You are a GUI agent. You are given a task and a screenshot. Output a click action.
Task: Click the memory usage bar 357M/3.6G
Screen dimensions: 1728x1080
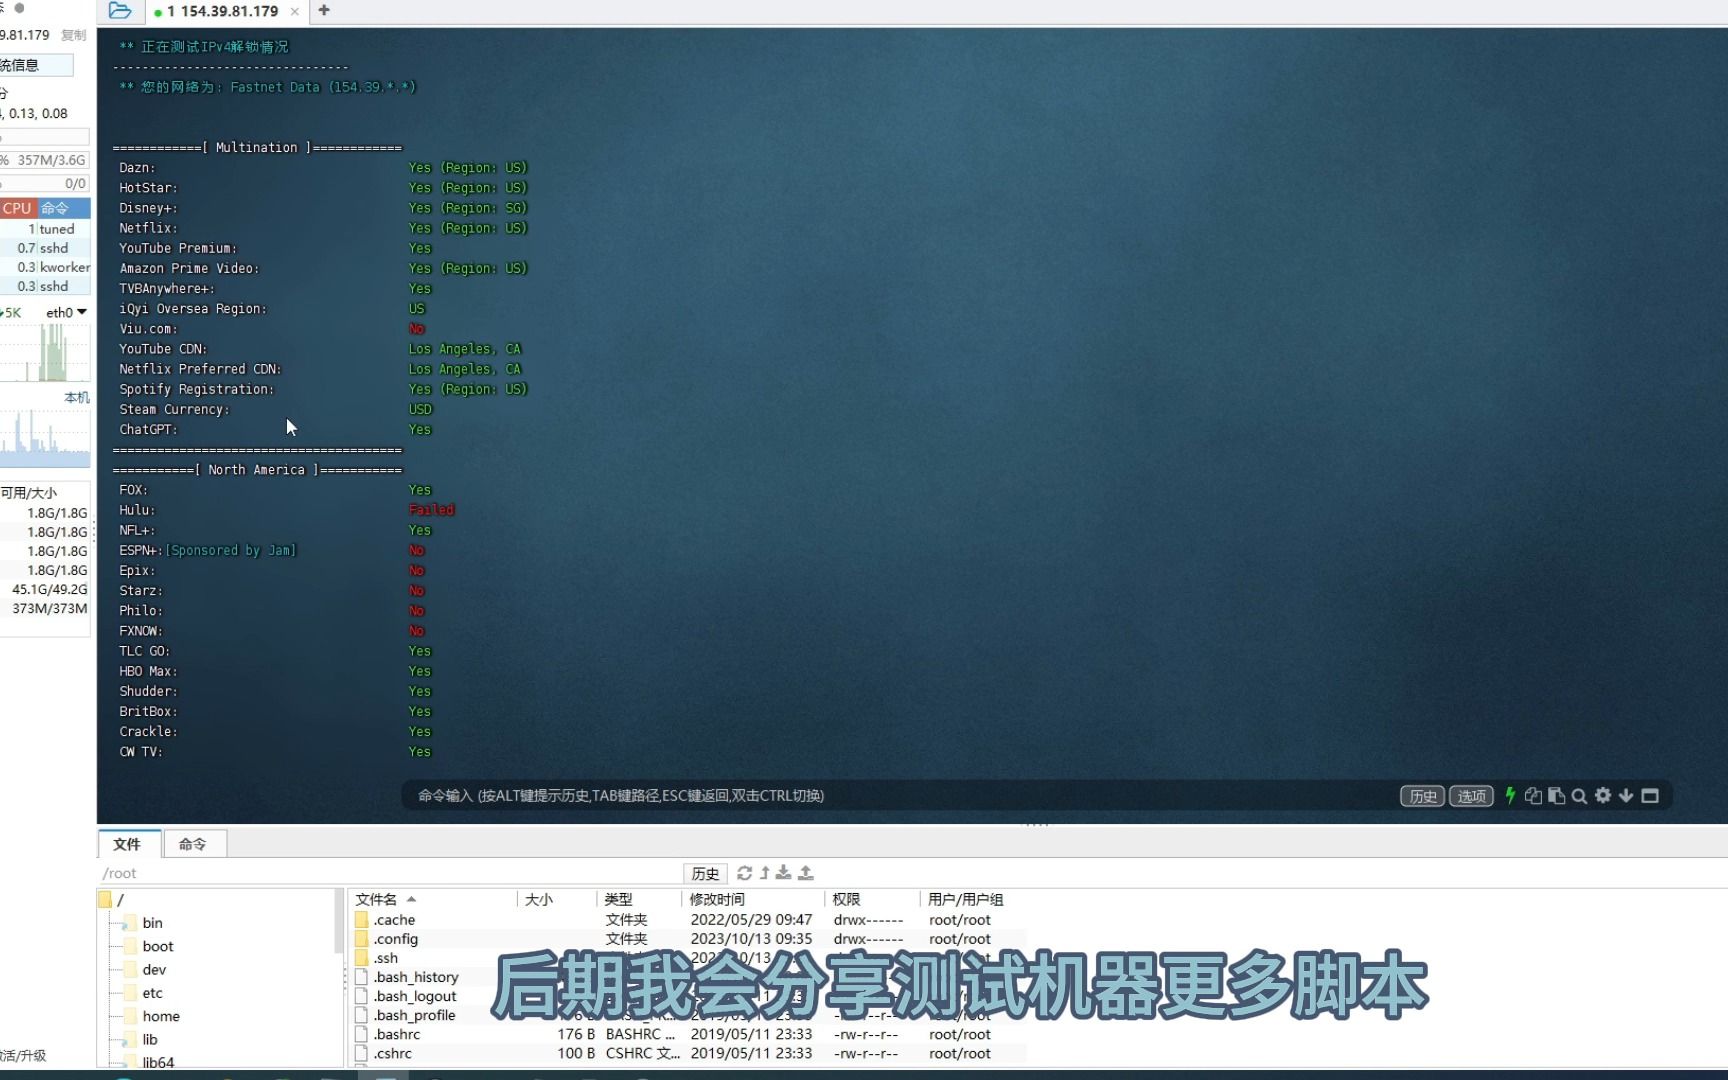[x=45, y=160]
